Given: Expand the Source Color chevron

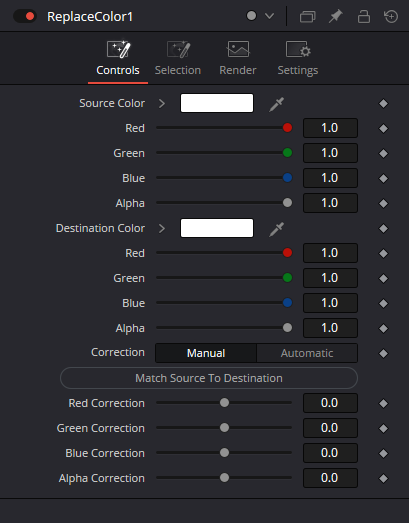Looking at the screenshot, I should click(162, 103).
